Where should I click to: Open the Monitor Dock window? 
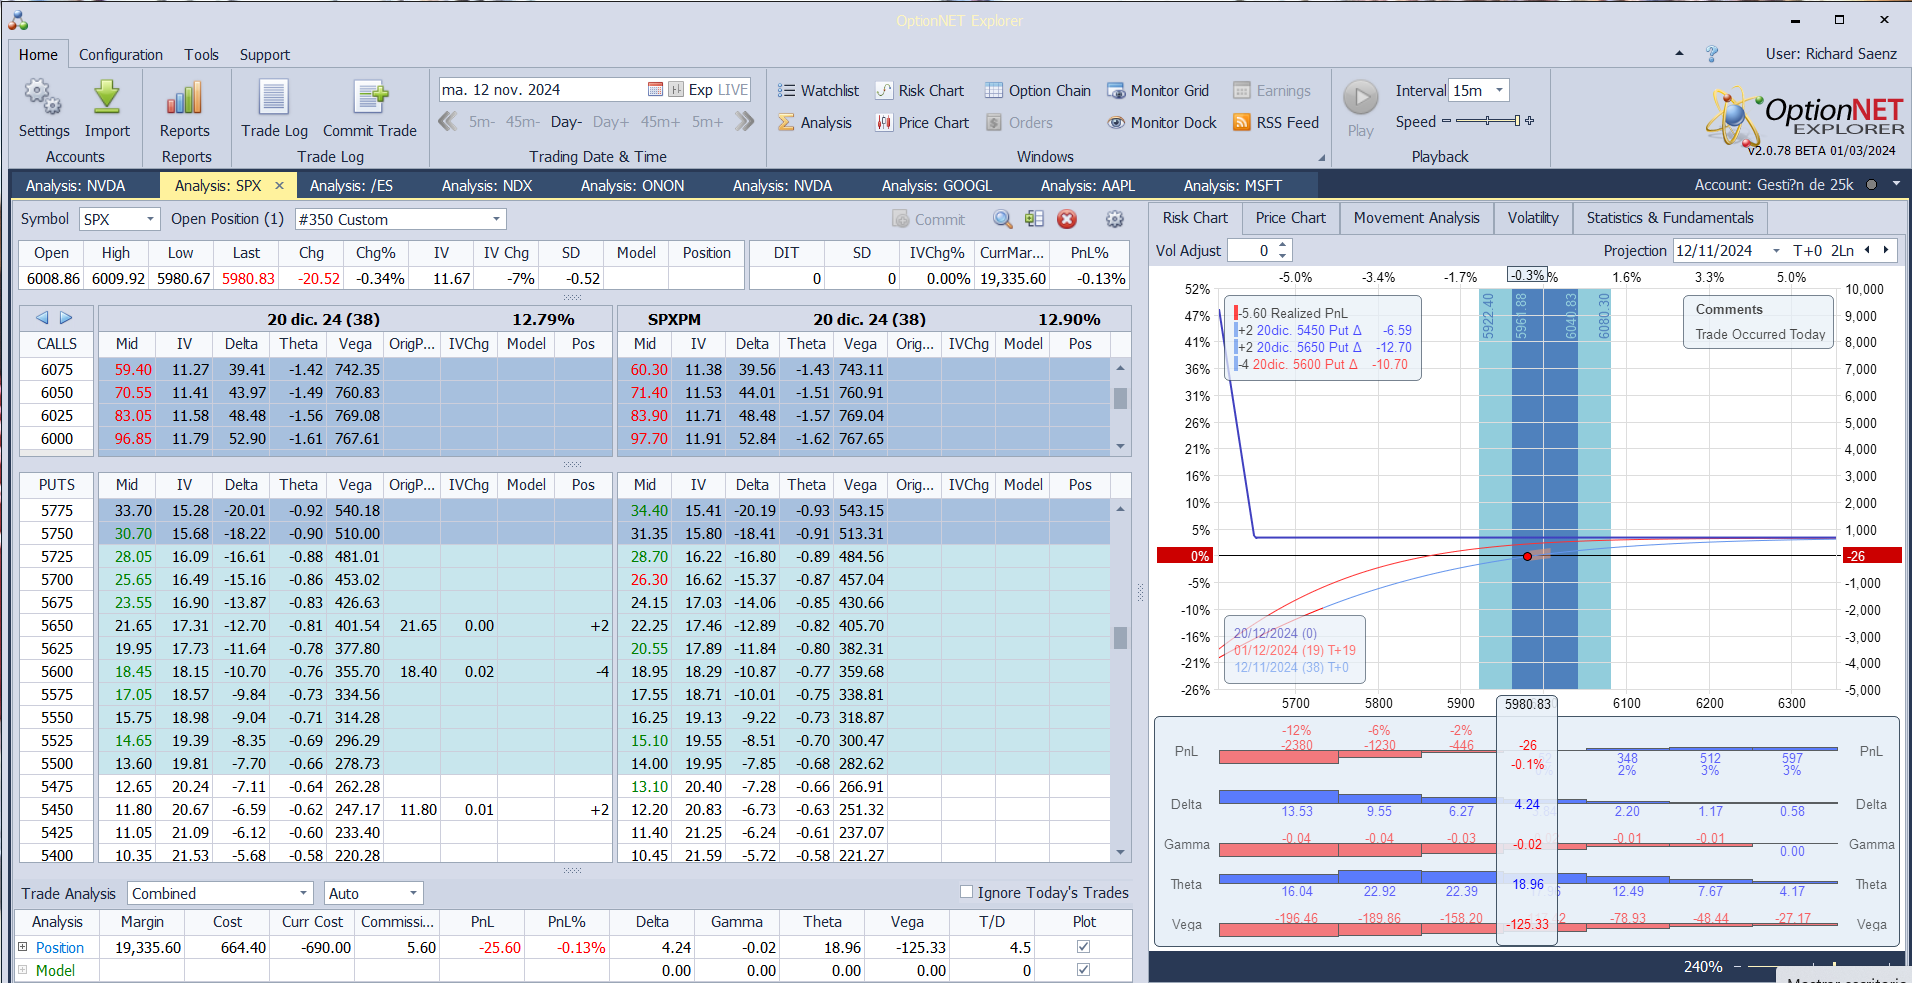pos(1162,123)
